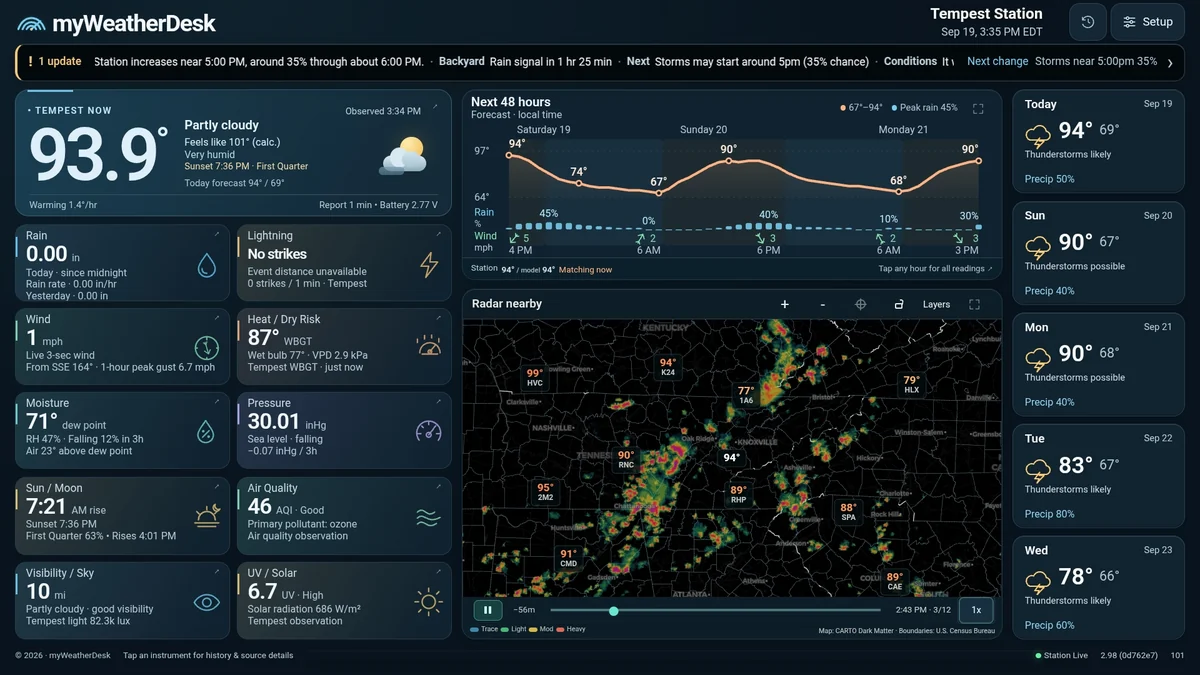Click the 94° starting point on temperature curve

coord(510,155)
